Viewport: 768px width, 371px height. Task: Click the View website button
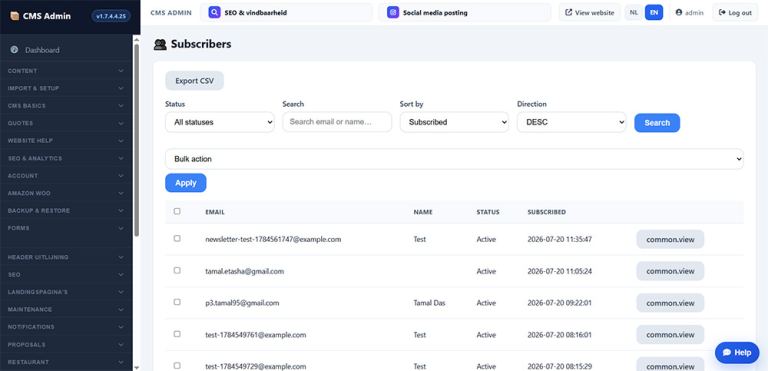click(x=589, y=13)
